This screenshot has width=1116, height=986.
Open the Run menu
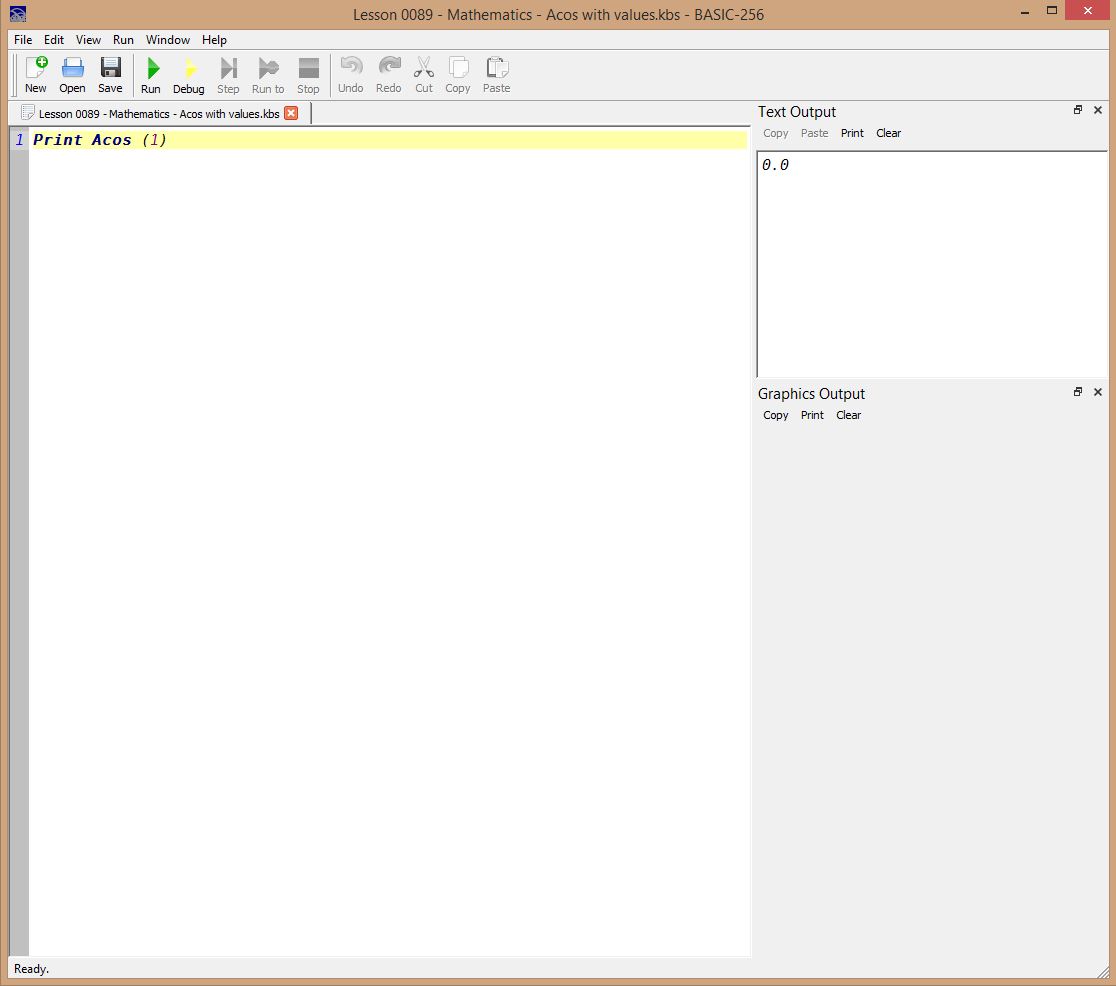click(x=123, y=40)
